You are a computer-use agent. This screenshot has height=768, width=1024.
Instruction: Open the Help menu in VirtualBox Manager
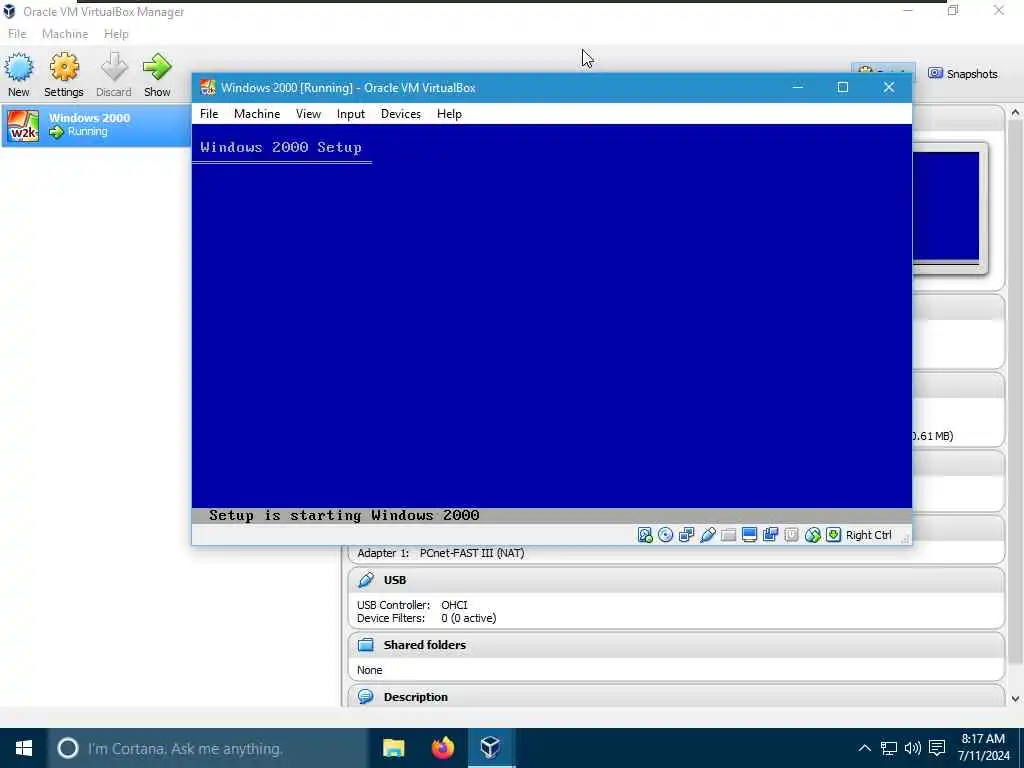116,34
